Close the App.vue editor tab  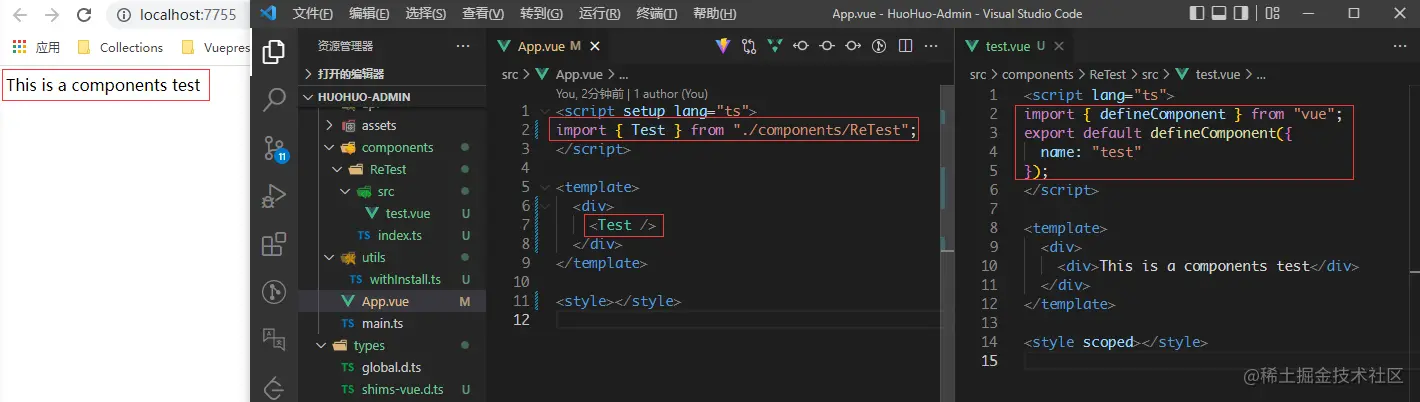596,46
